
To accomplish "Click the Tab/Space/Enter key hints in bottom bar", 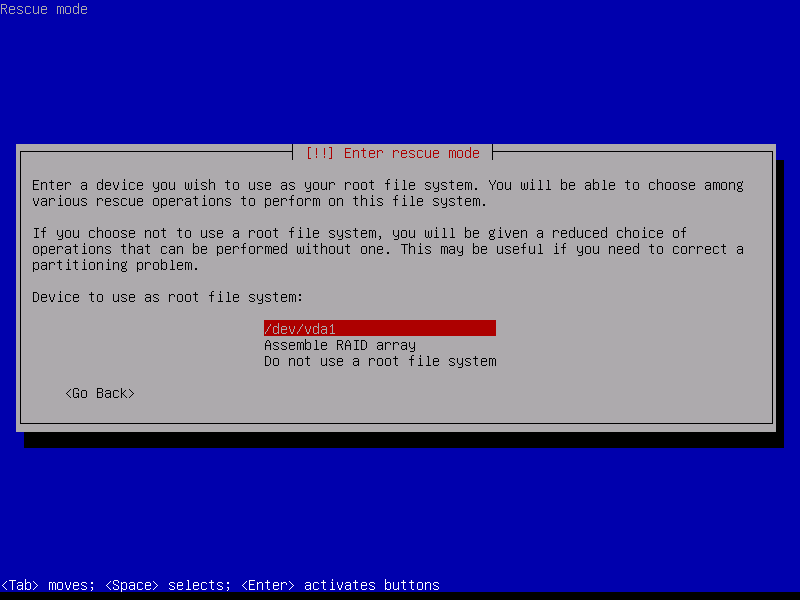I will (x=220, y=585).
